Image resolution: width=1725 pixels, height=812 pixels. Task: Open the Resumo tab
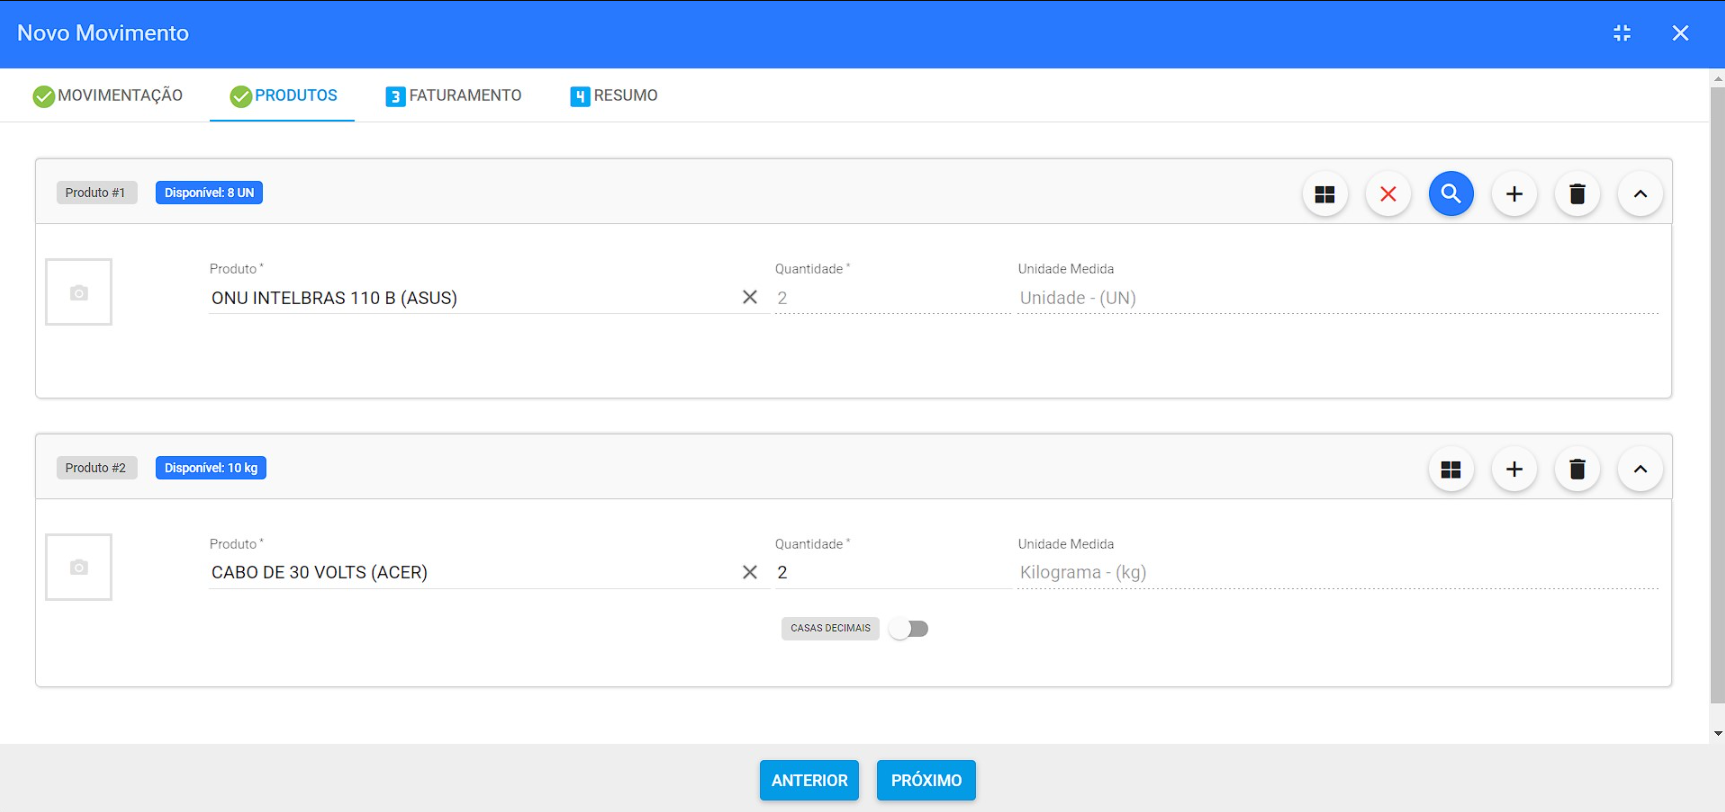[x=614, y=96]
